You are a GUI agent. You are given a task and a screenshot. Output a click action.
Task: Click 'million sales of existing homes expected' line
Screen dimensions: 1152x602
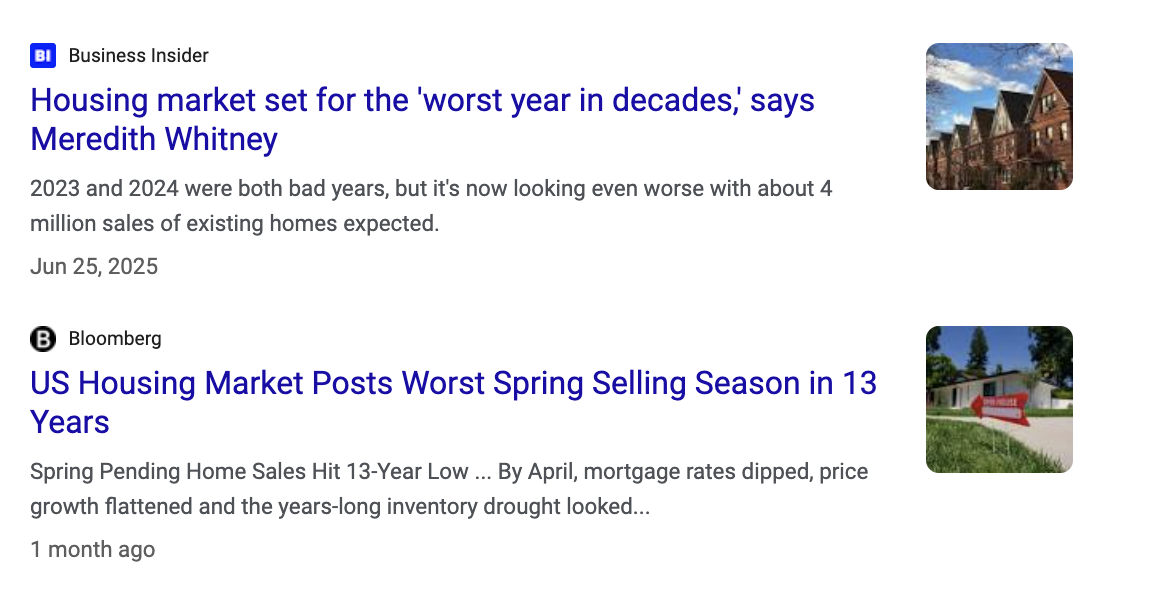click(234, 223)
